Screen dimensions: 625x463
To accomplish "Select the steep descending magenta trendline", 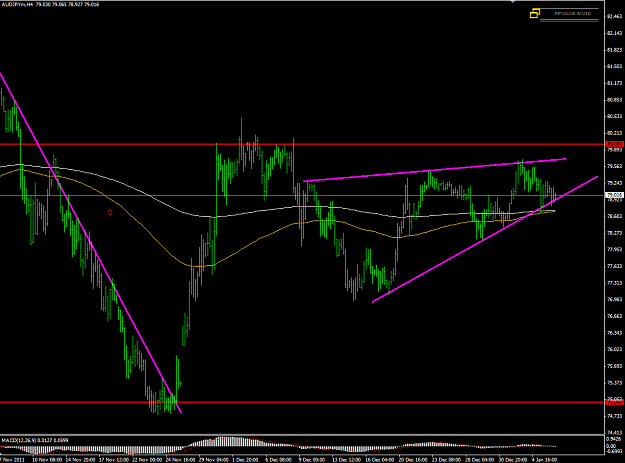I will coord(90,242).
